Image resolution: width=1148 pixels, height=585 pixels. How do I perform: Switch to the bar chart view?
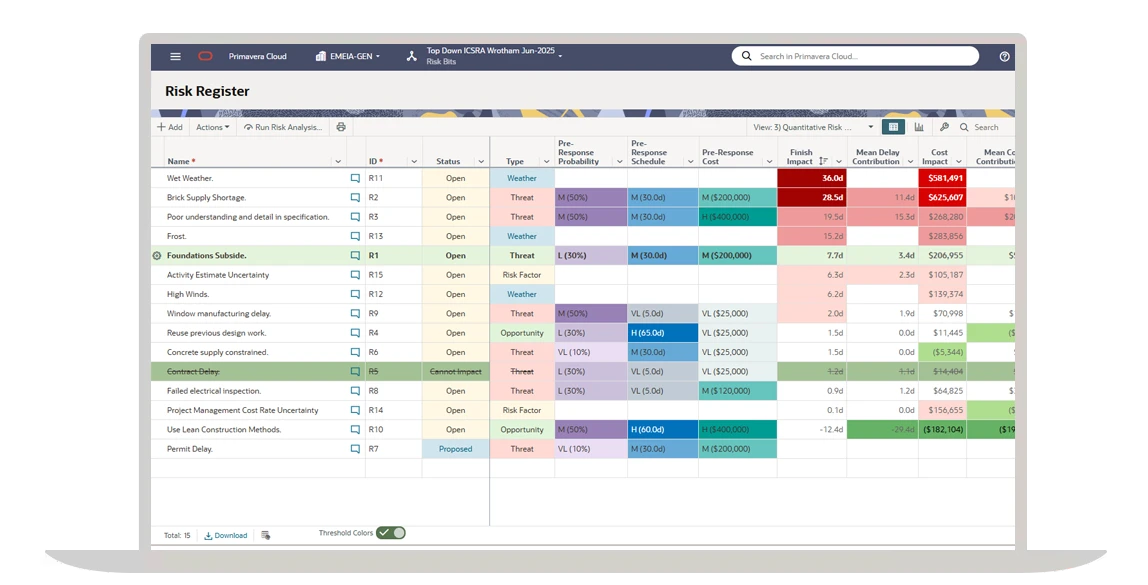916,127
